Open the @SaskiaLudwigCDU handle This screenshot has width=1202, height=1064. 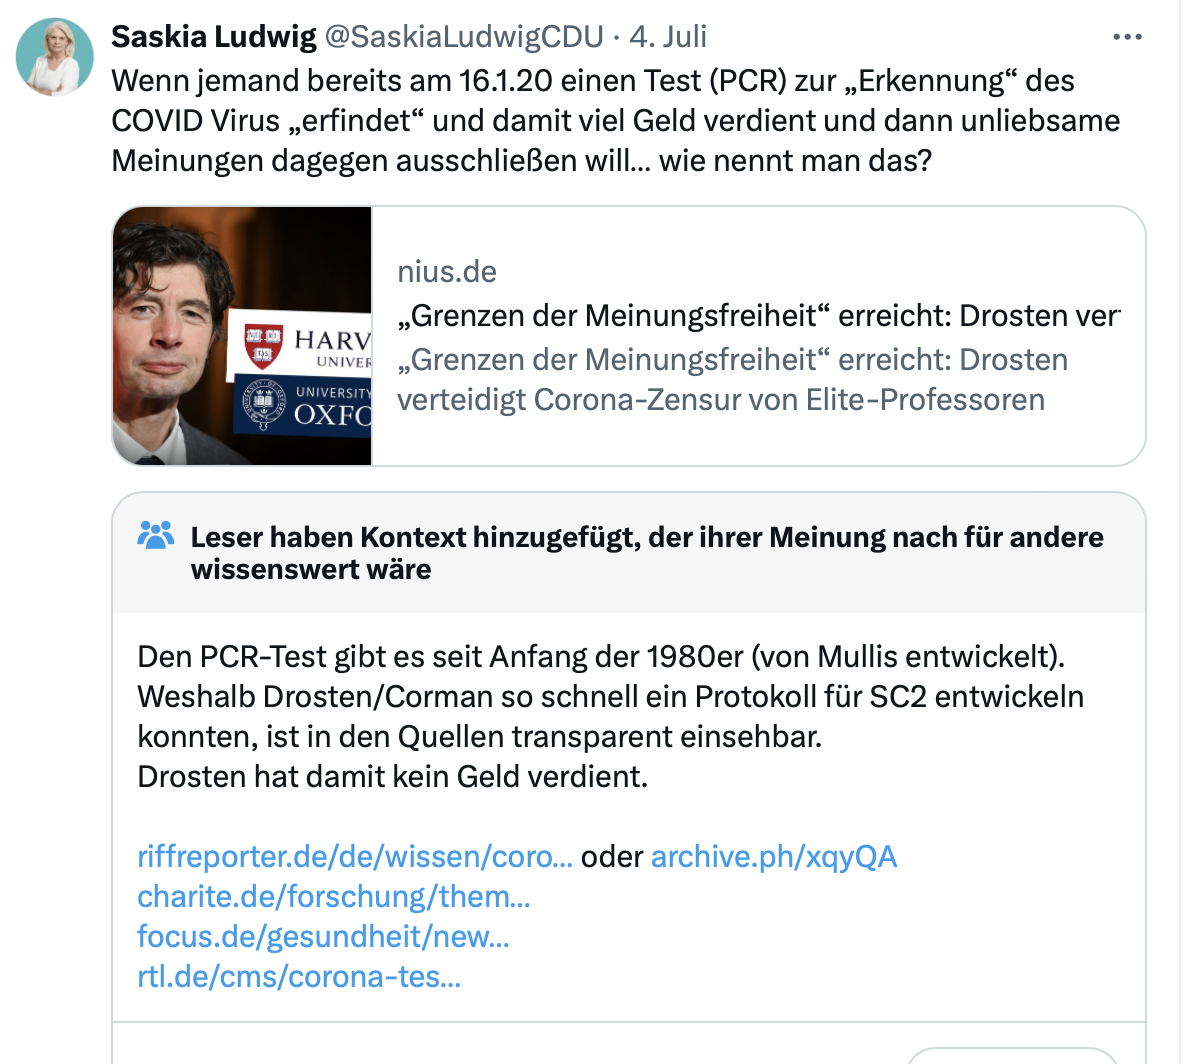click(464, 37)
